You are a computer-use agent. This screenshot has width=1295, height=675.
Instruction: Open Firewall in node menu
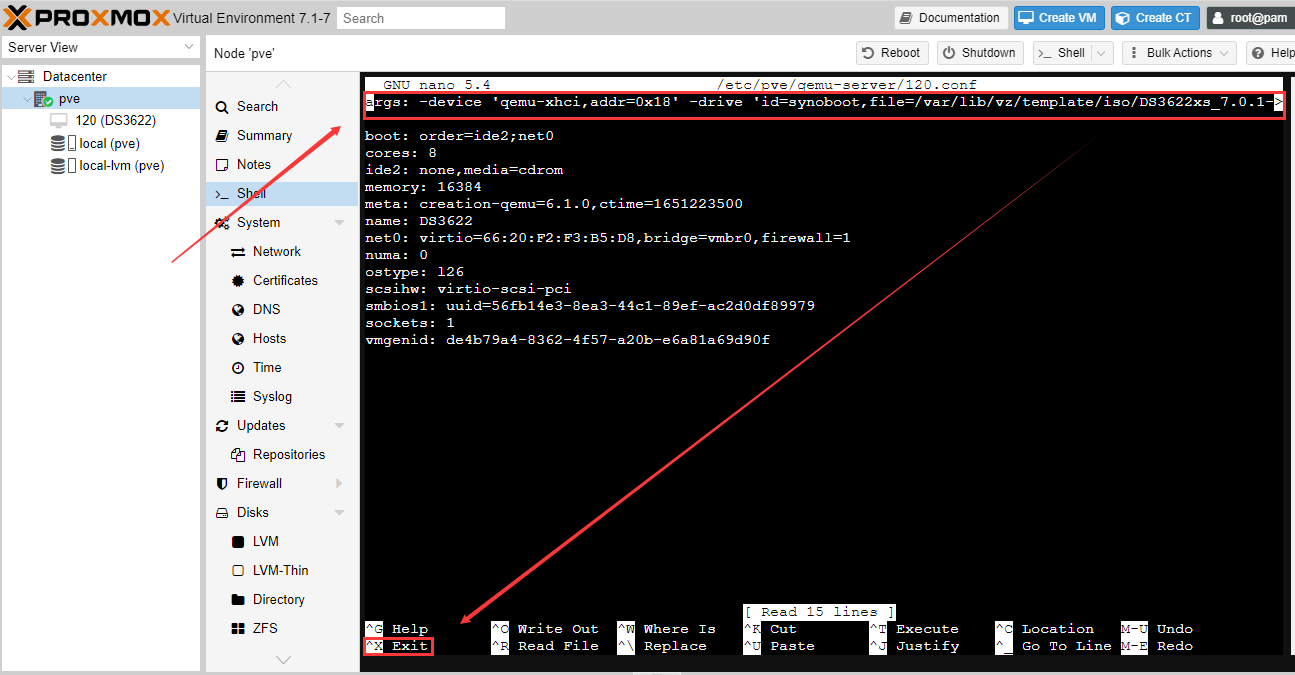click(259, 483)
